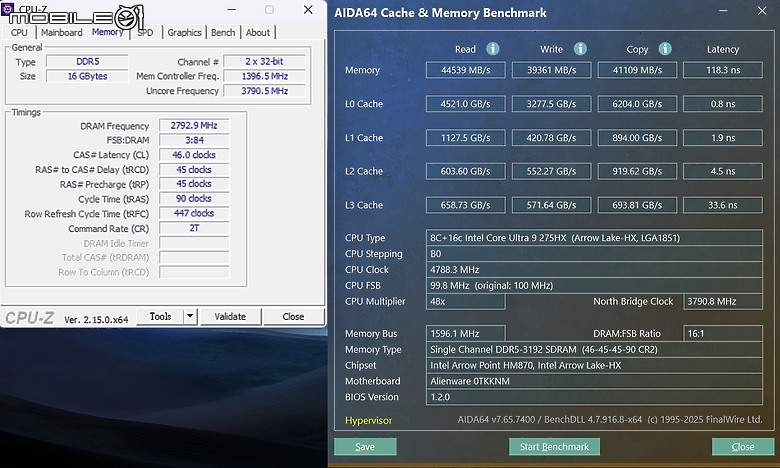Click the Memory Write value 39361 MB/s
The height and width of the screenshot is (468, 780).
coord(552,70)
